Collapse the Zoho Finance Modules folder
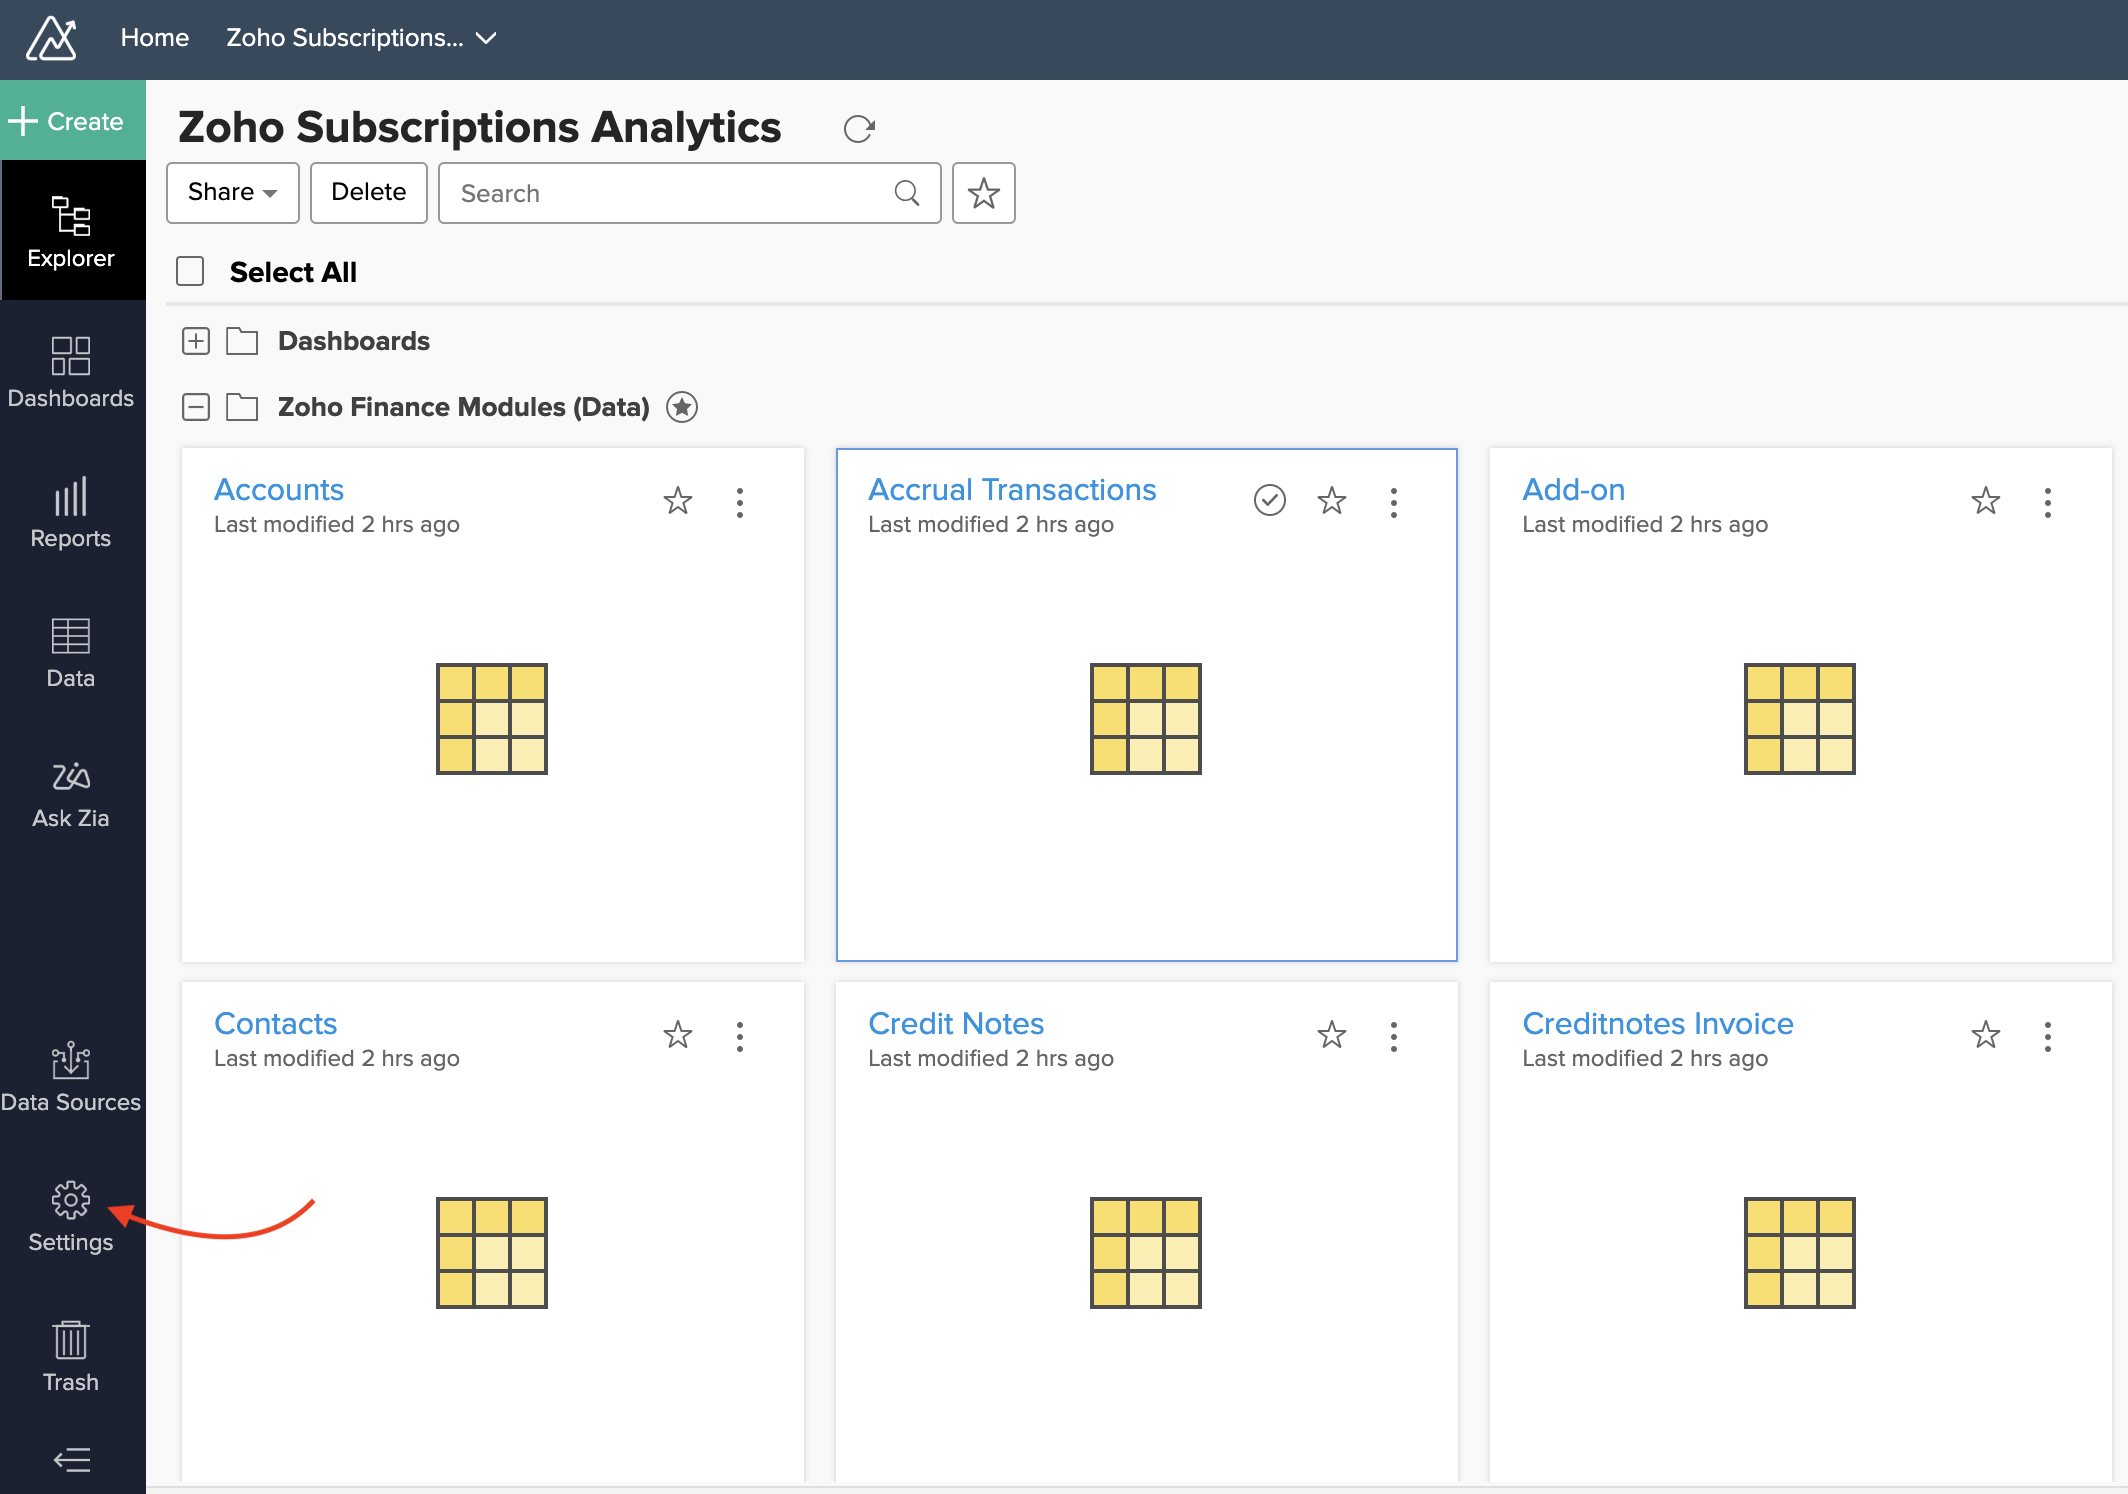 tap(196, 406)
